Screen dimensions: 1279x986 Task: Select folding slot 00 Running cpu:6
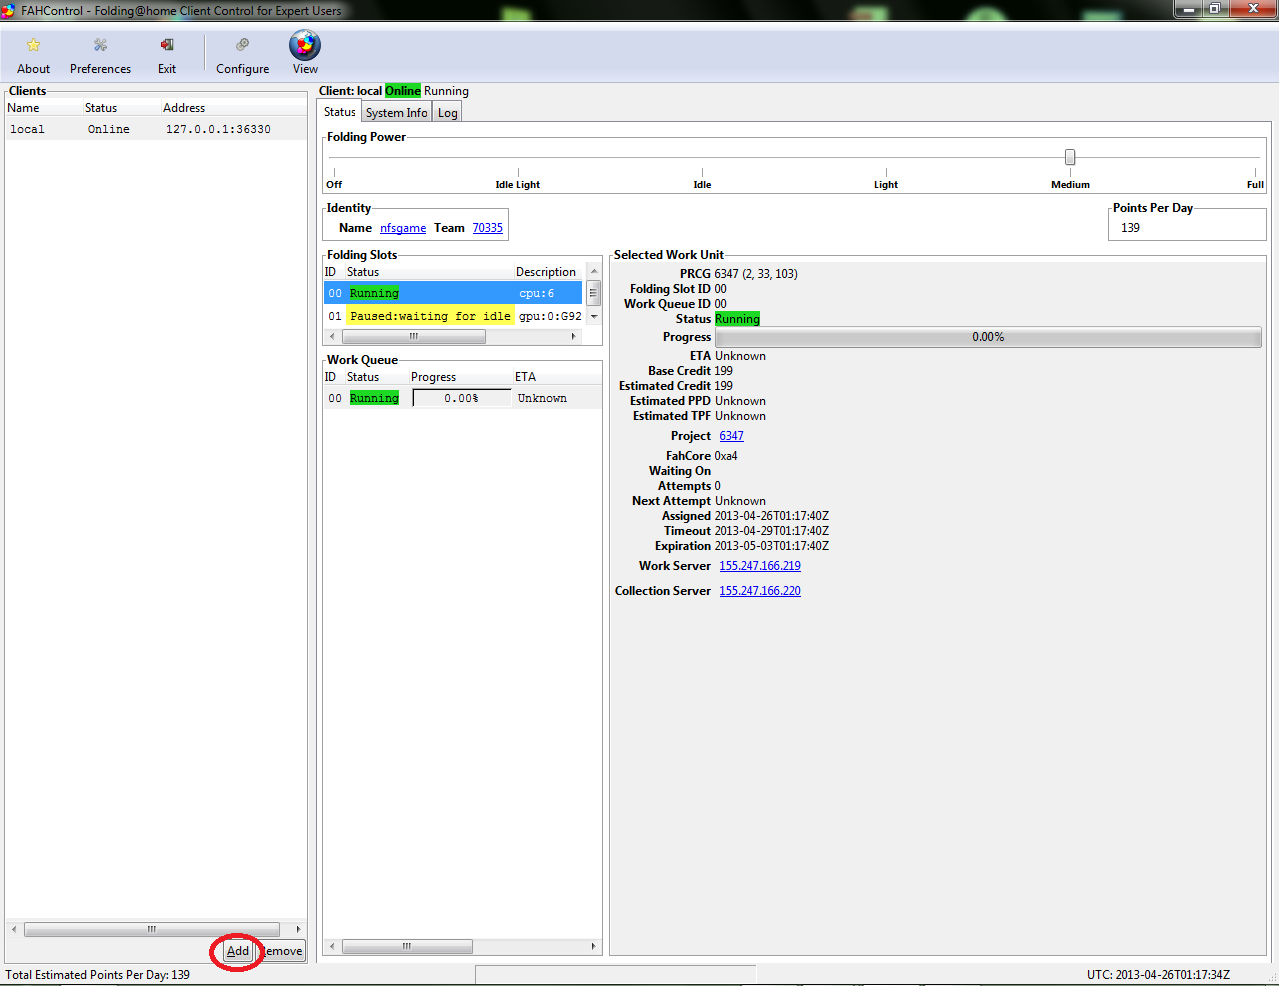point(452,293)
